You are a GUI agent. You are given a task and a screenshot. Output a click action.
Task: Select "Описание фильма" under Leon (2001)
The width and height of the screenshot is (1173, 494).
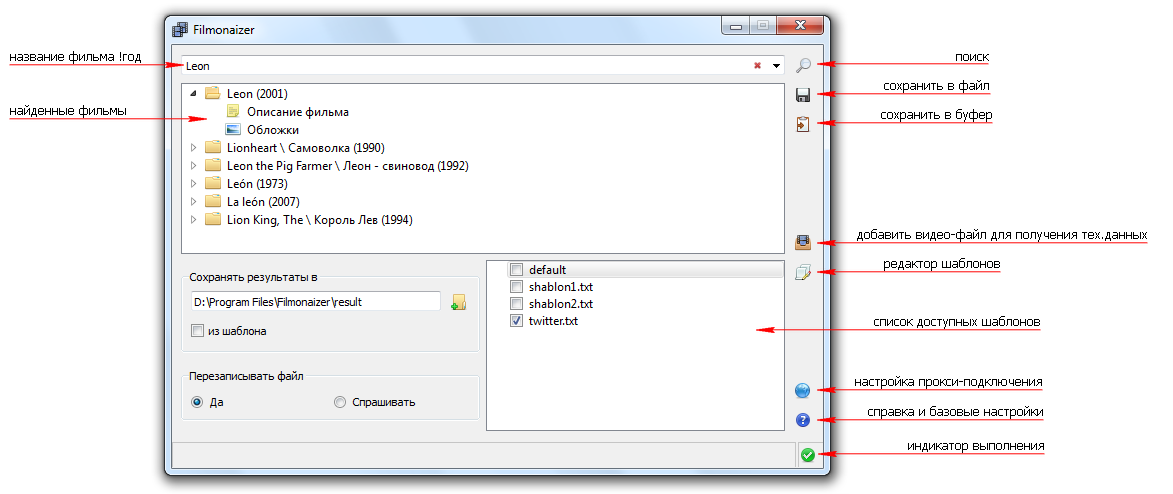(x=297, y=112)
